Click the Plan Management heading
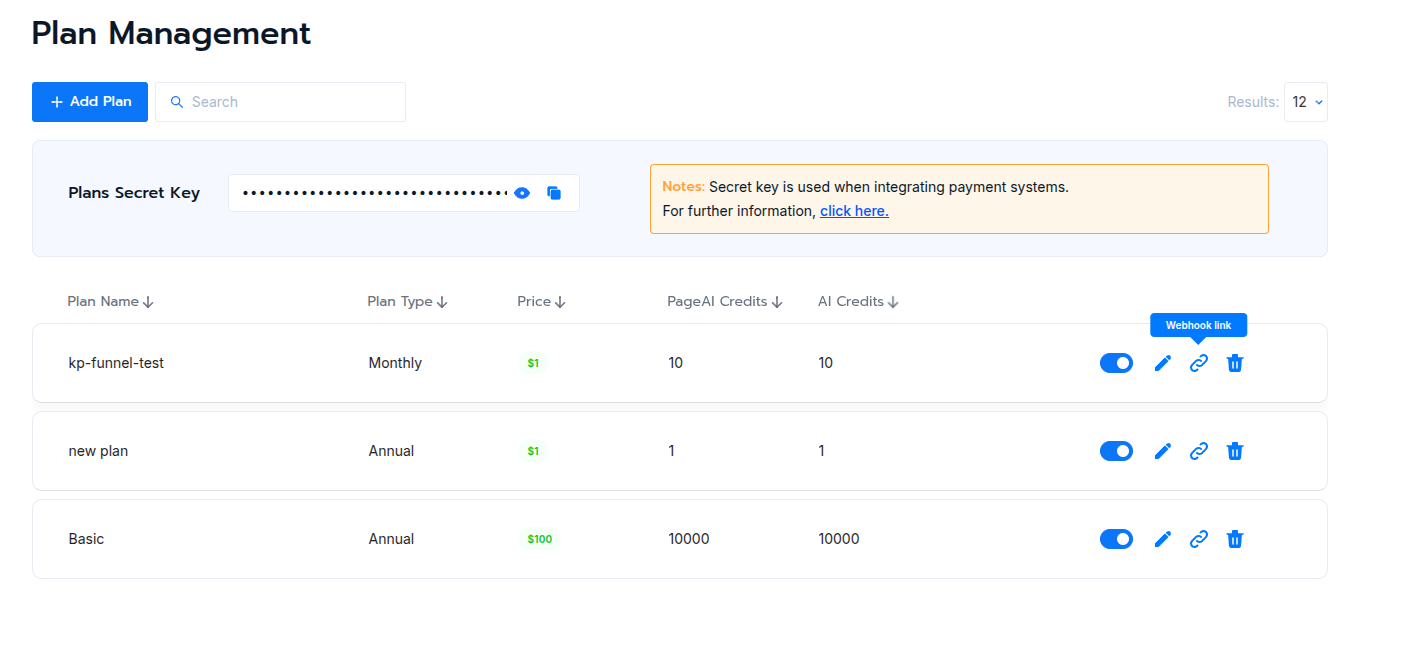The height and width of the screenshot is (671, 1424). coord(171,33)
